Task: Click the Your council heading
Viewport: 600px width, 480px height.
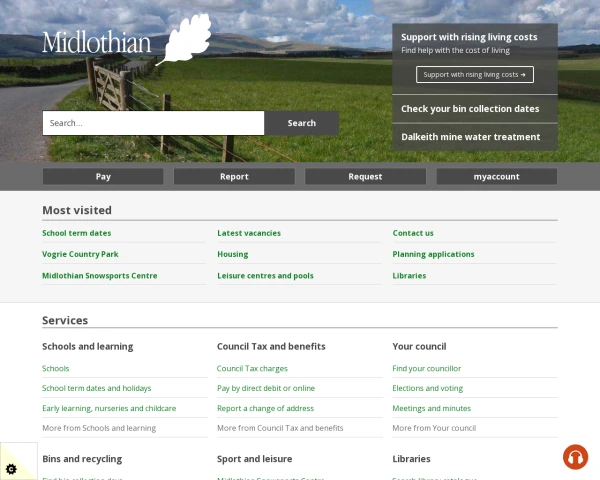Action: [x=419, y=346]
